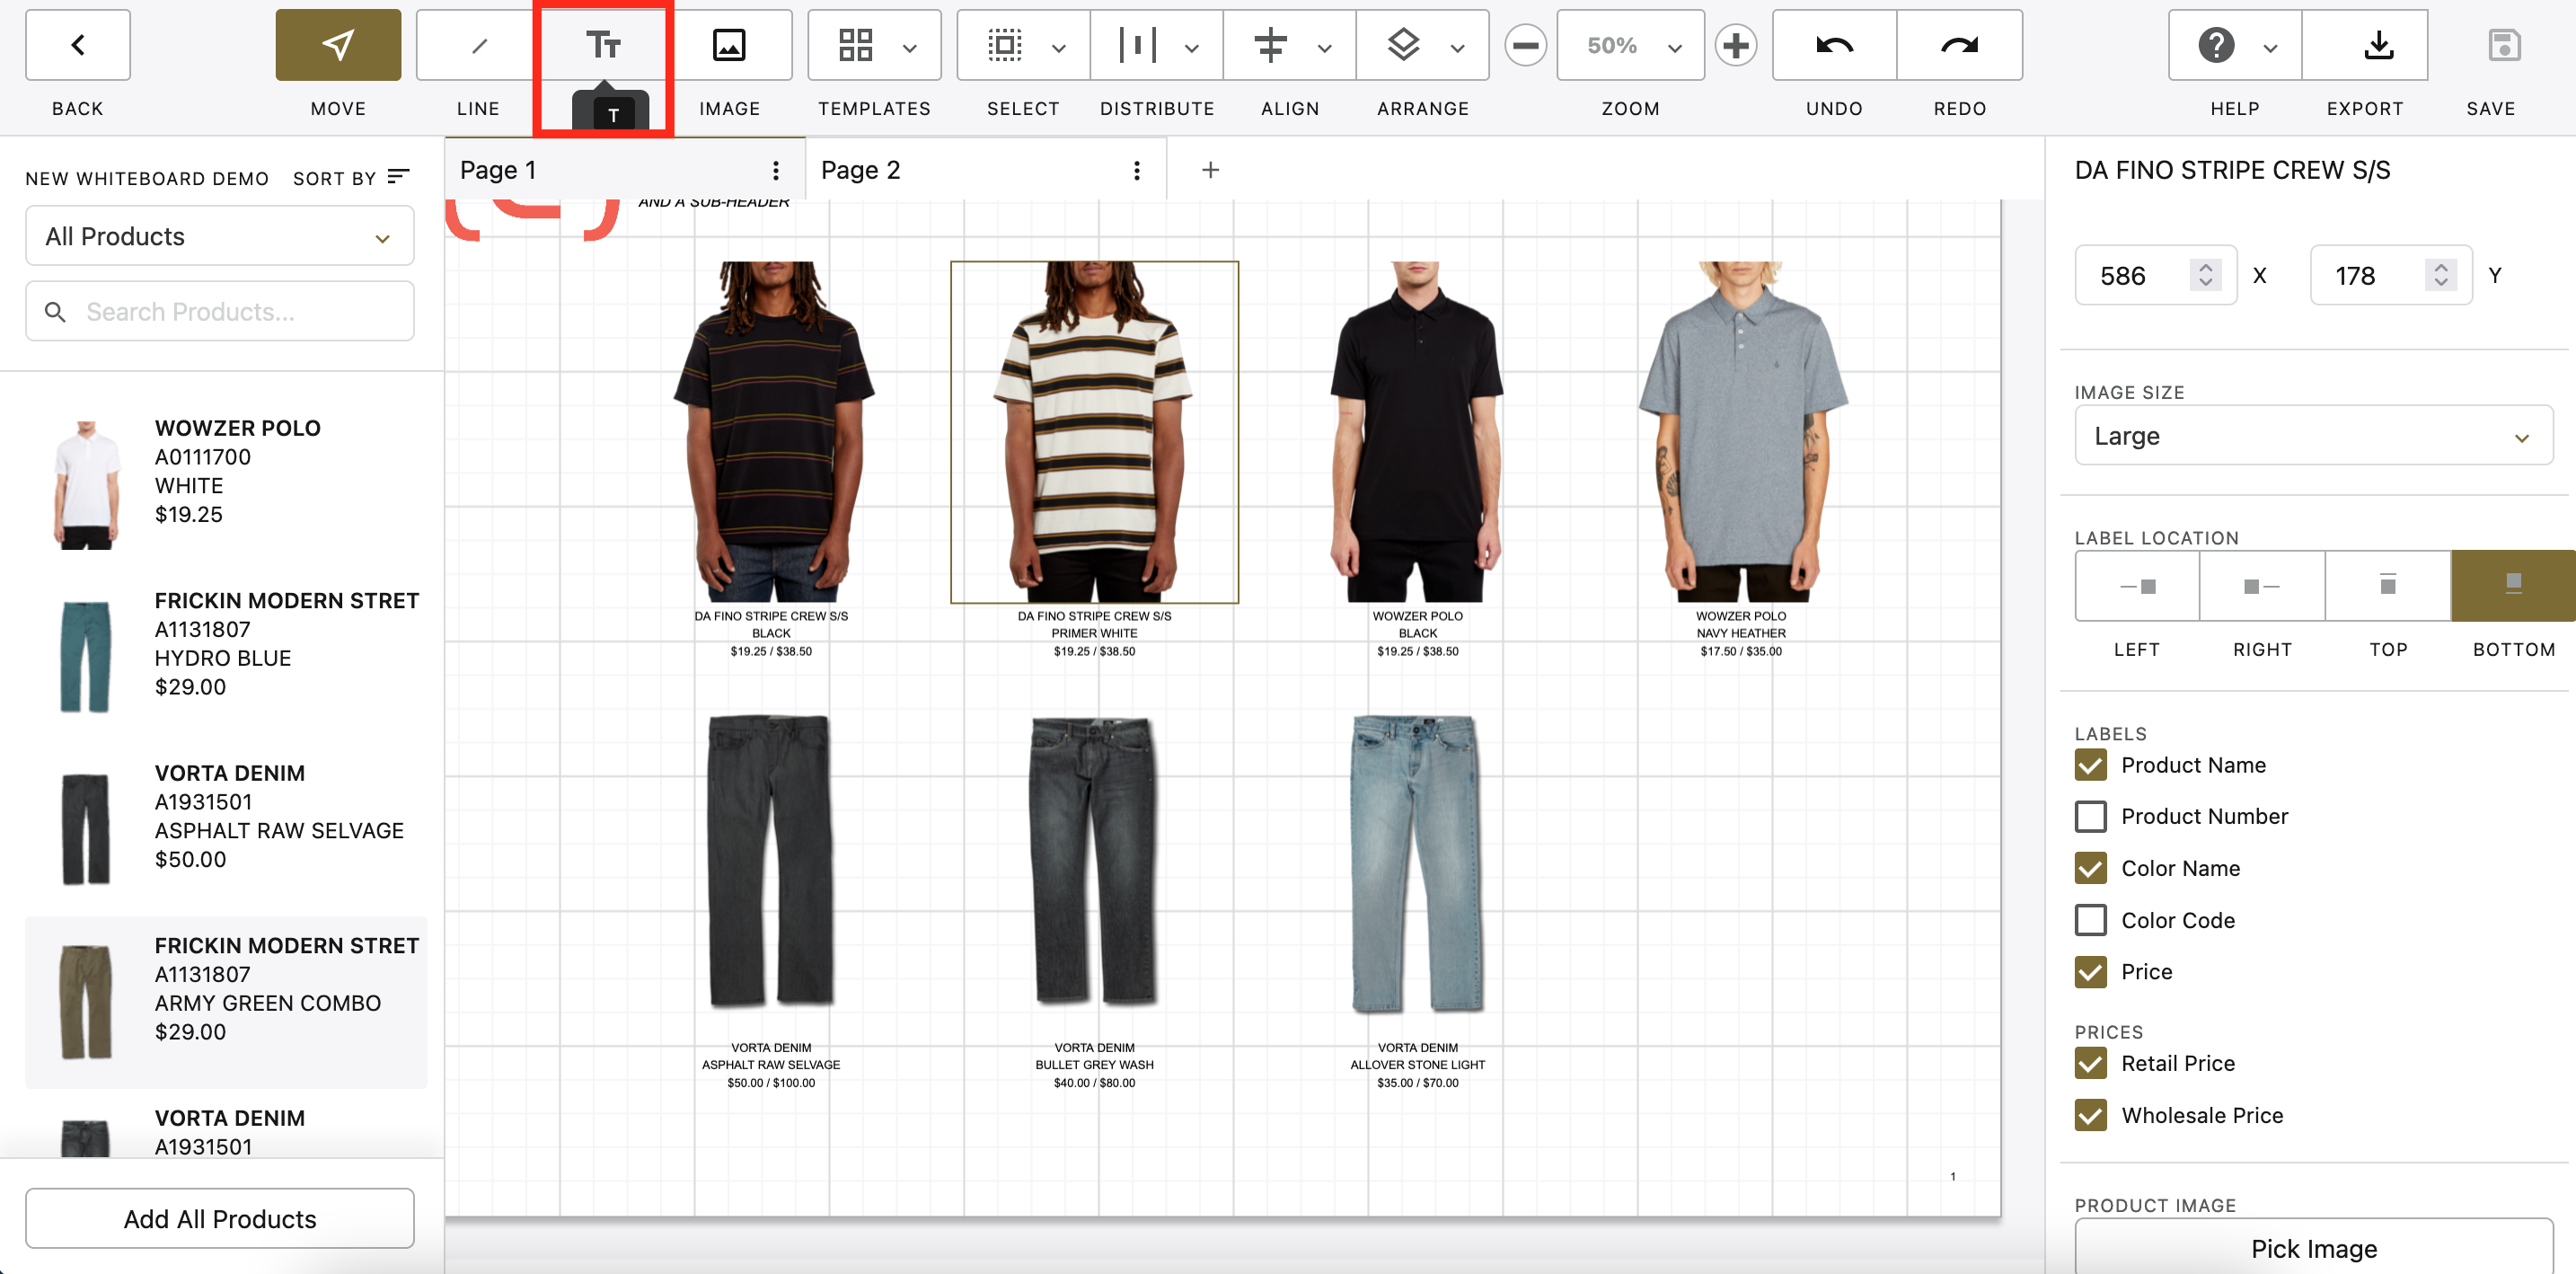2576x1274 pixels.
Task: Enable the Product Number checkbox
Action: 2091,816
